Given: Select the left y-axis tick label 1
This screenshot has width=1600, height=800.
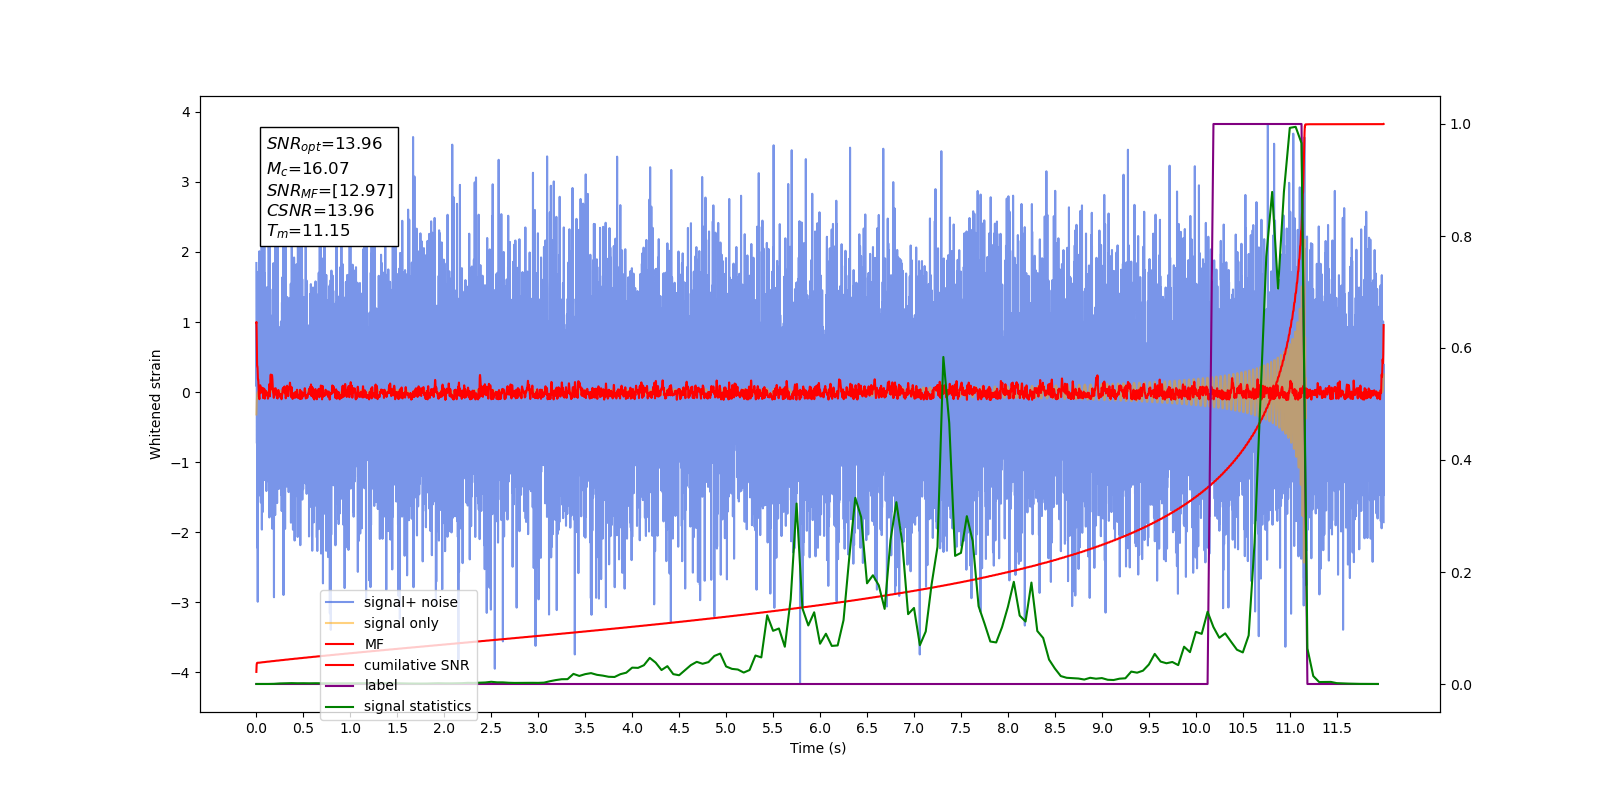Looking at the screenshot, I should (x=186, y=323).
